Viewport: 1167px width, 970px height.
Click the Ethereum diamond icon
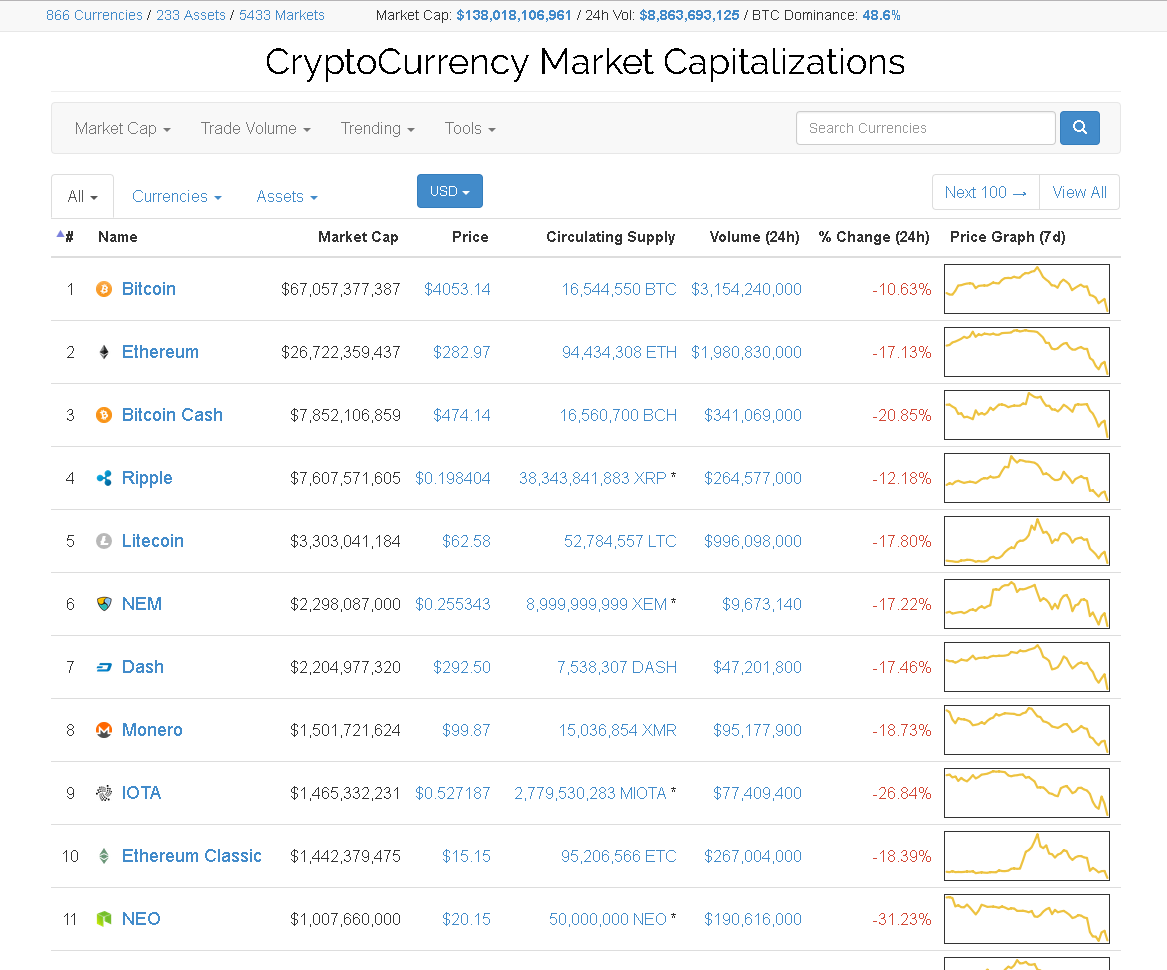(104, 352)
